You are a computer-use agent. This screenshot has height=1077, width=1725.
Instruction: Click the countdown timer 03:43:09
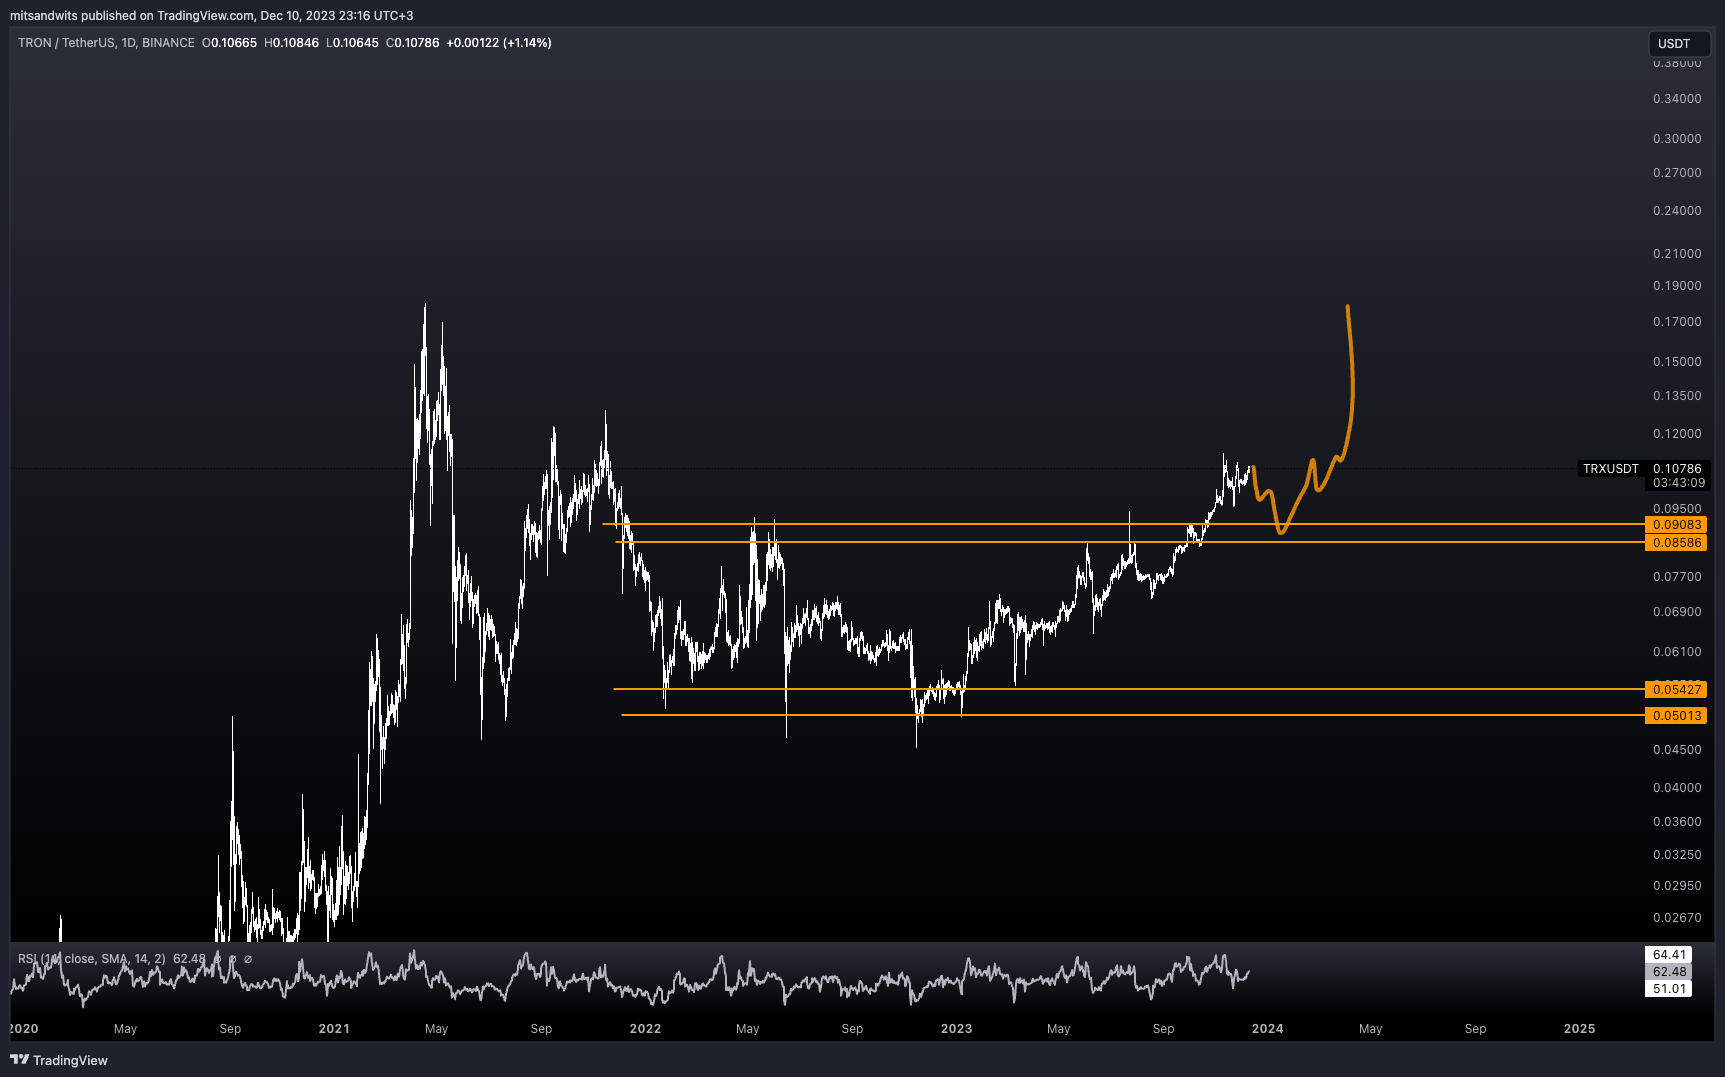1678,483
